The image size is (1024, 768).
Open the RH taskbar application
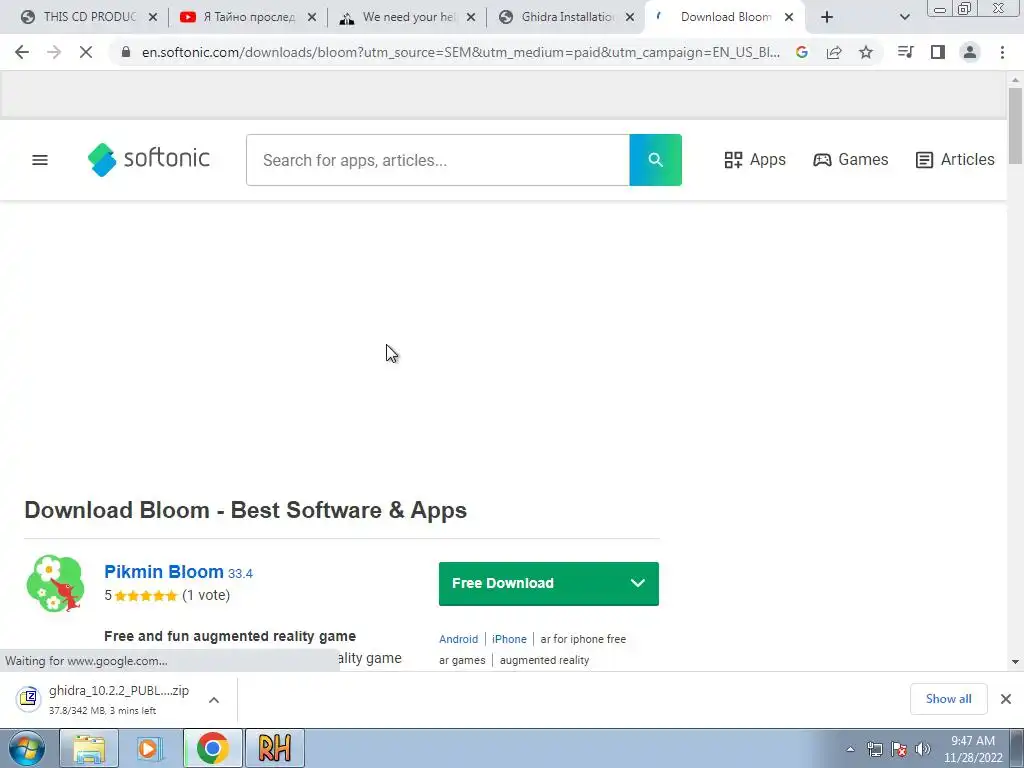[274, 748]
